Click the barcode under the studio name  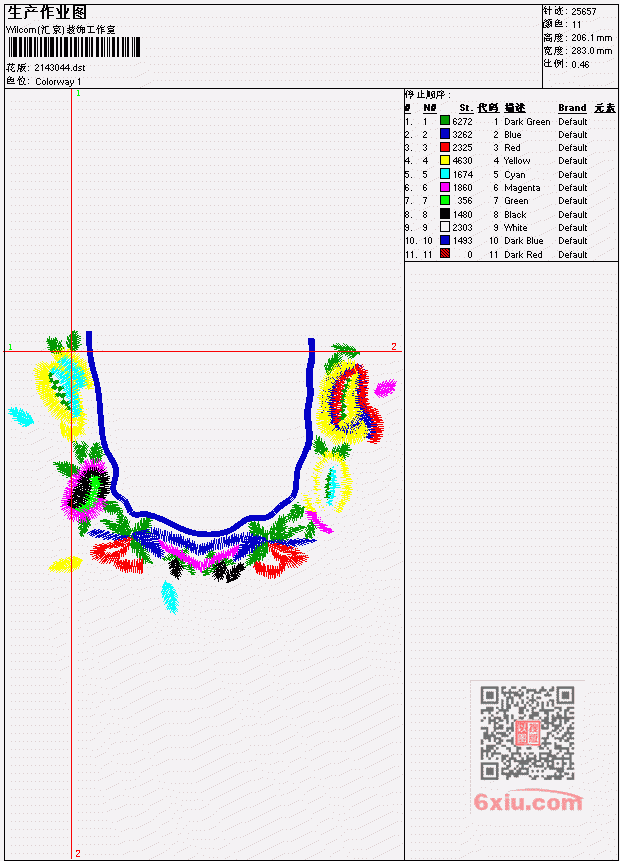[74, 47]
